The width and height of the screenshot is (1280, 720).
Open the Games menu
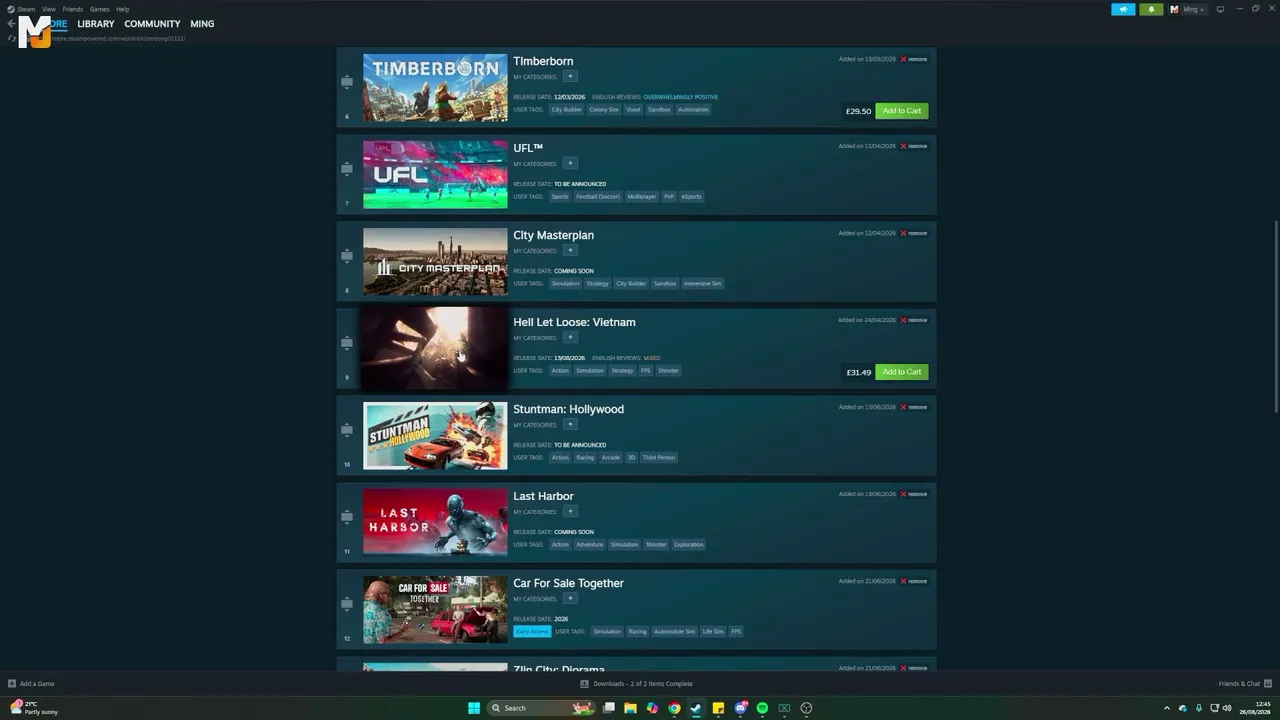(99, 9)
